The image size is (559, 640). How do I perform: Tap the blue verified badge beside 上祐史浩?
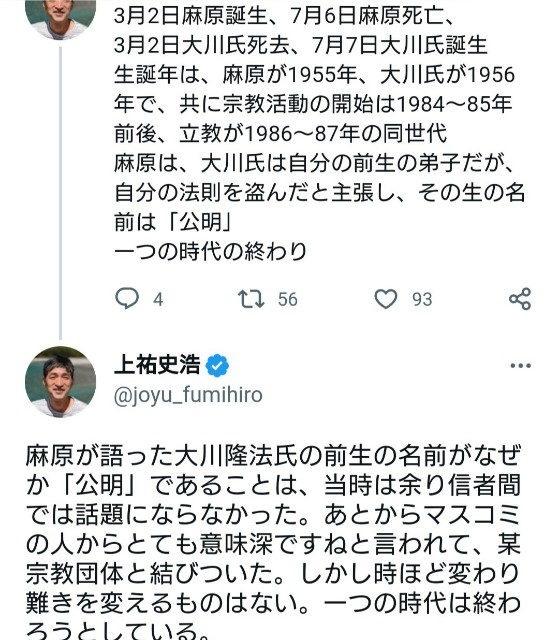click(217, 365)
